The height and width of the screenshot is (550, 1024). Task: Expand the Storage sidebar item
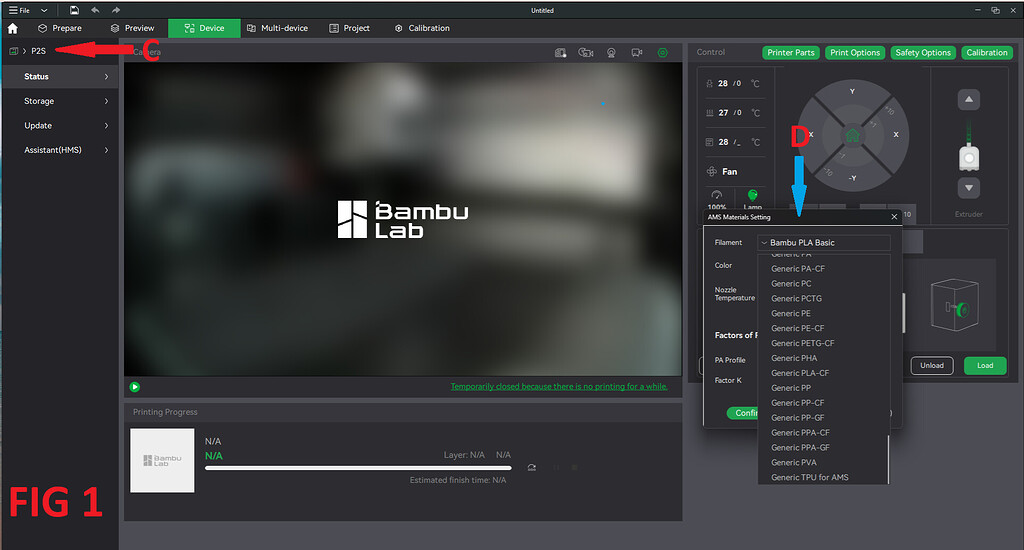click(61, 101)
